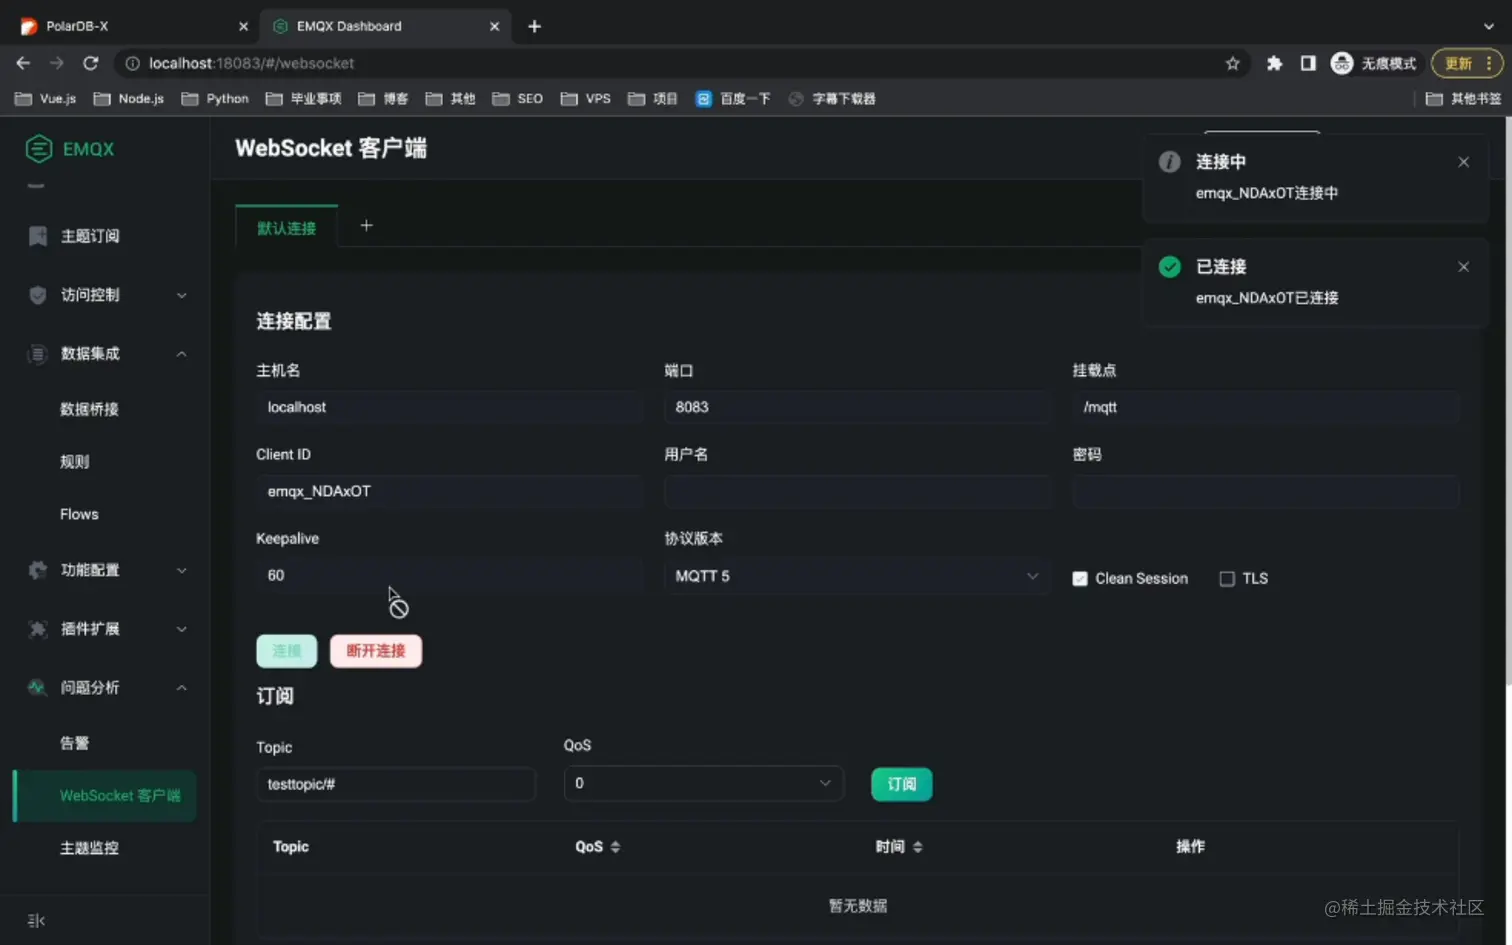The image size is (1512, 945).
Task: Open 协议版本 MQTT 5 dropdown
Action: 857,576
